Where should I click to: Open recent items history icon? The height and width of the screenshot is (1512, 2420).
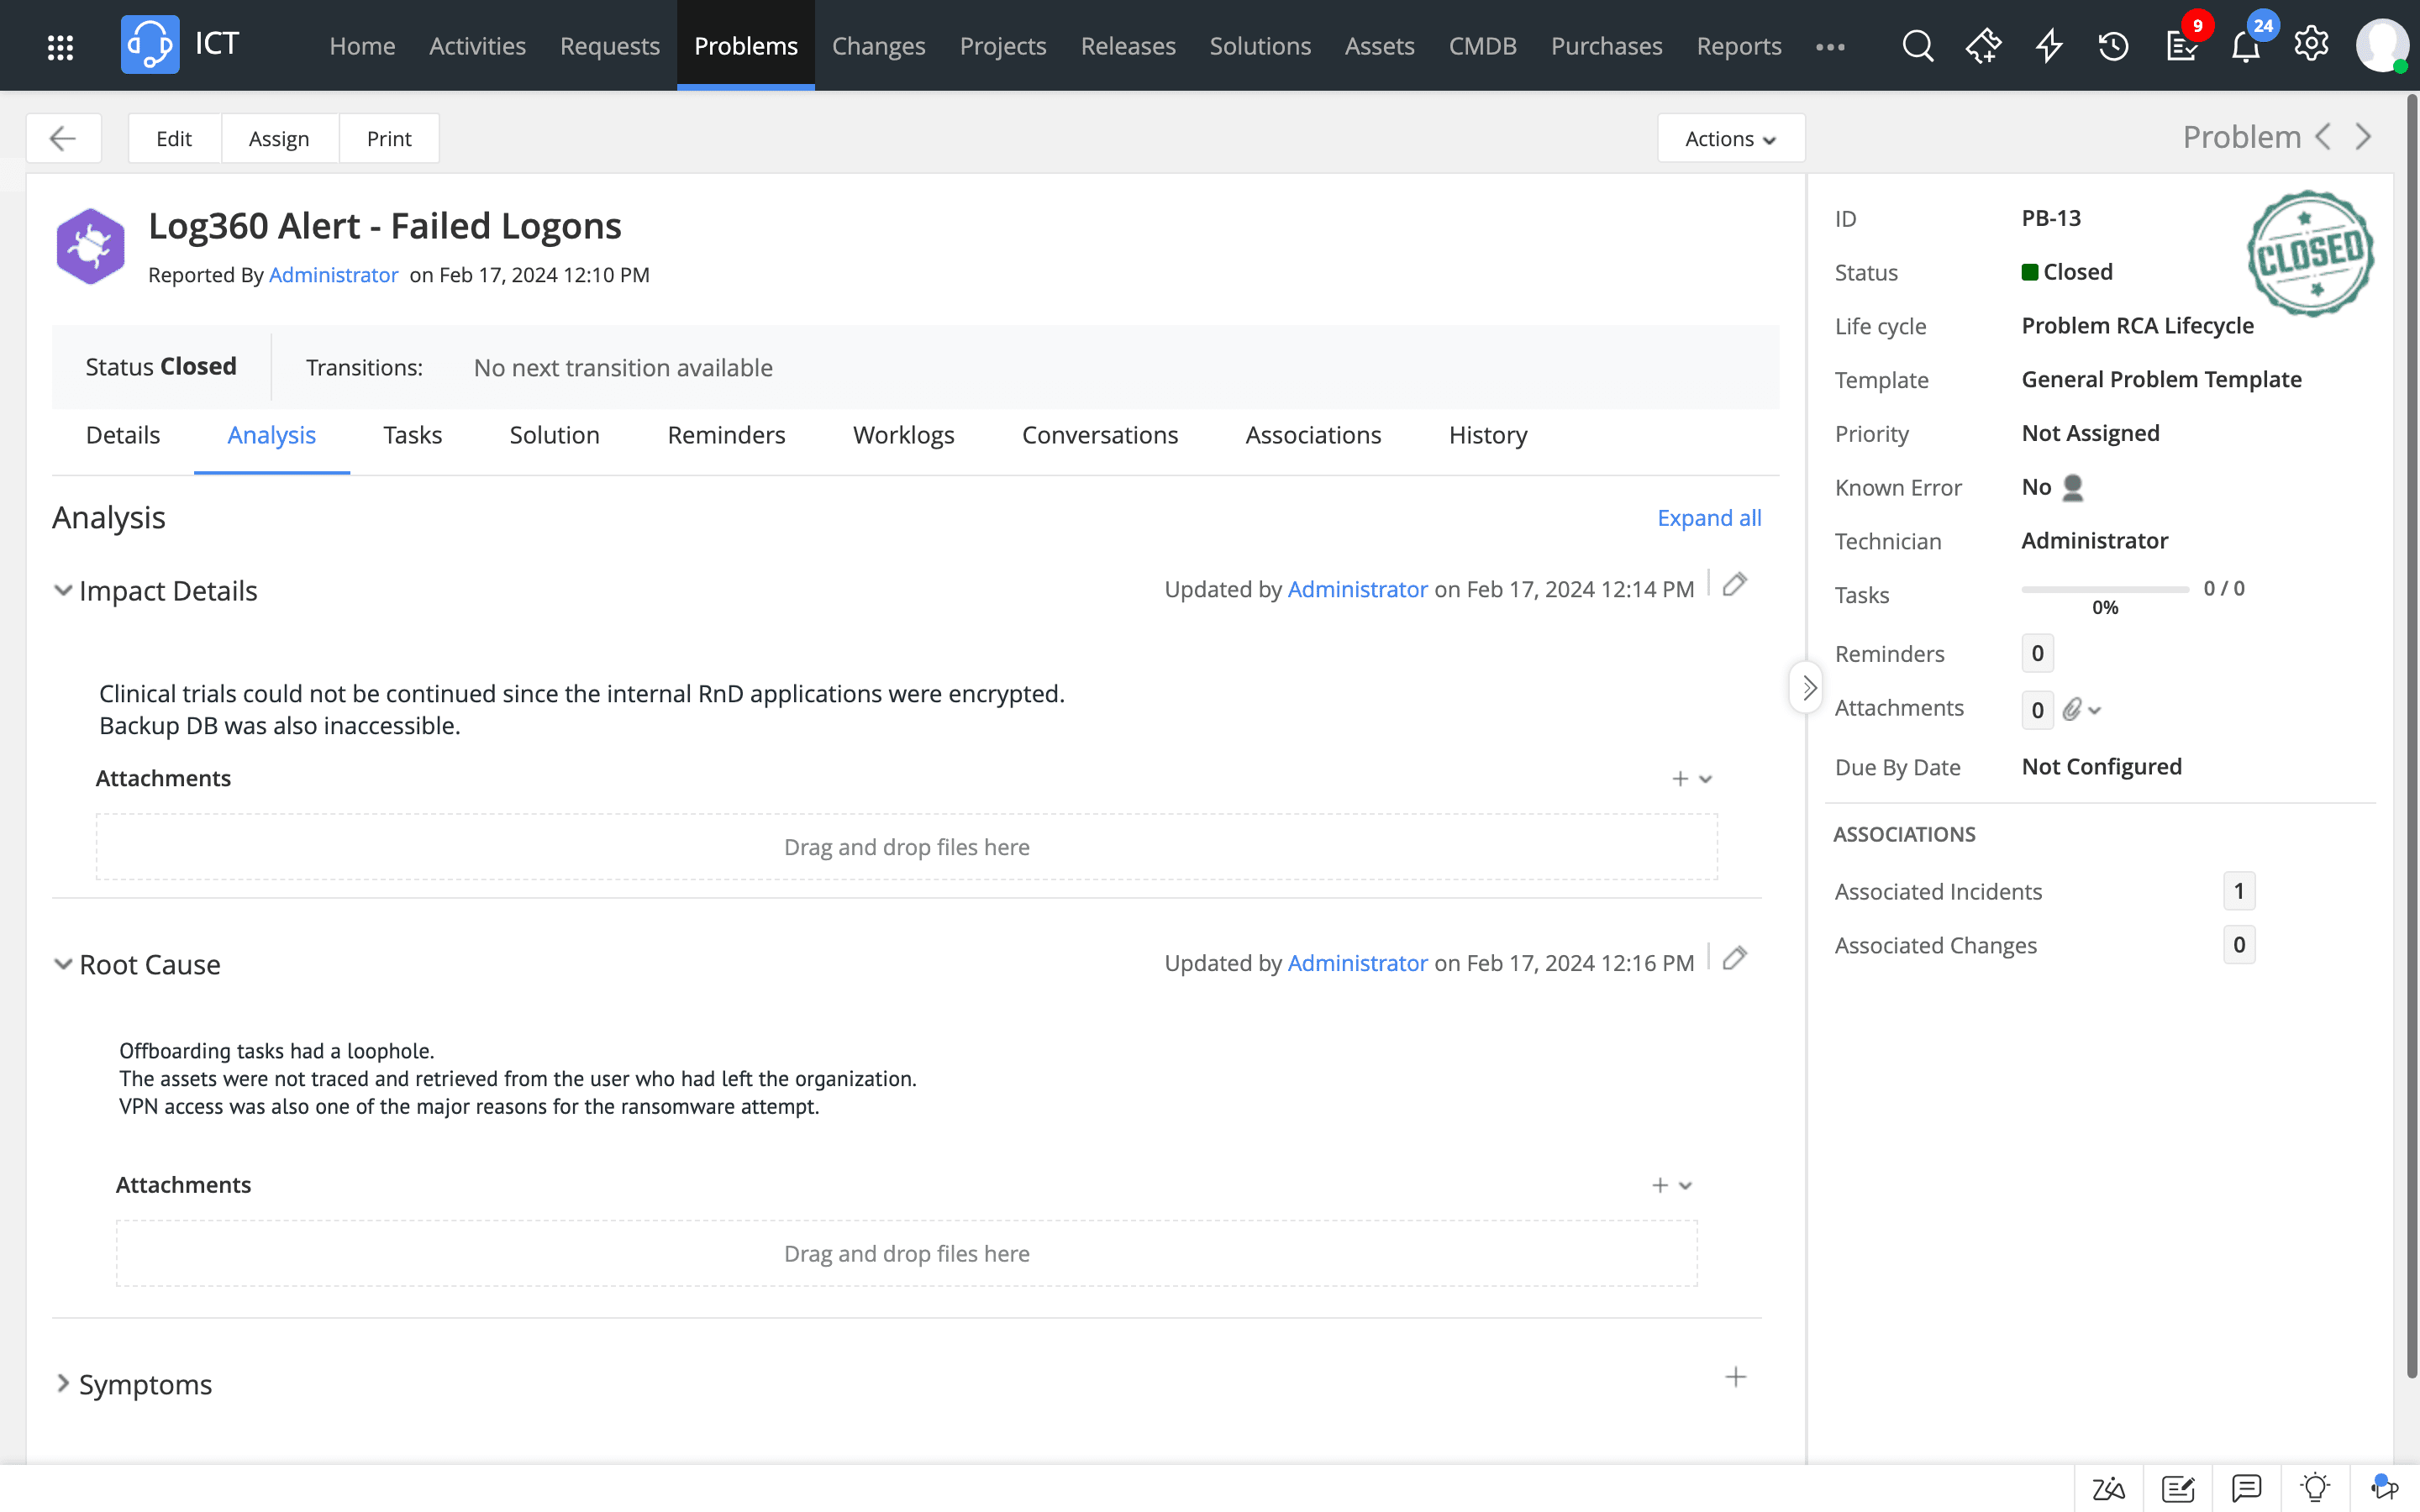pyautogui.click(x=2113, y=46)
